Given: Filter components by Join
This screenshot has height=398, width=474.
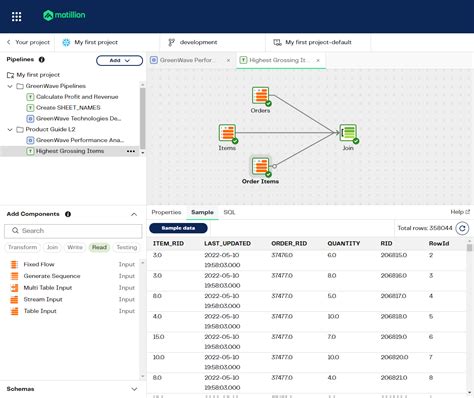Looking at the screenshot, I should coord(52,247).
